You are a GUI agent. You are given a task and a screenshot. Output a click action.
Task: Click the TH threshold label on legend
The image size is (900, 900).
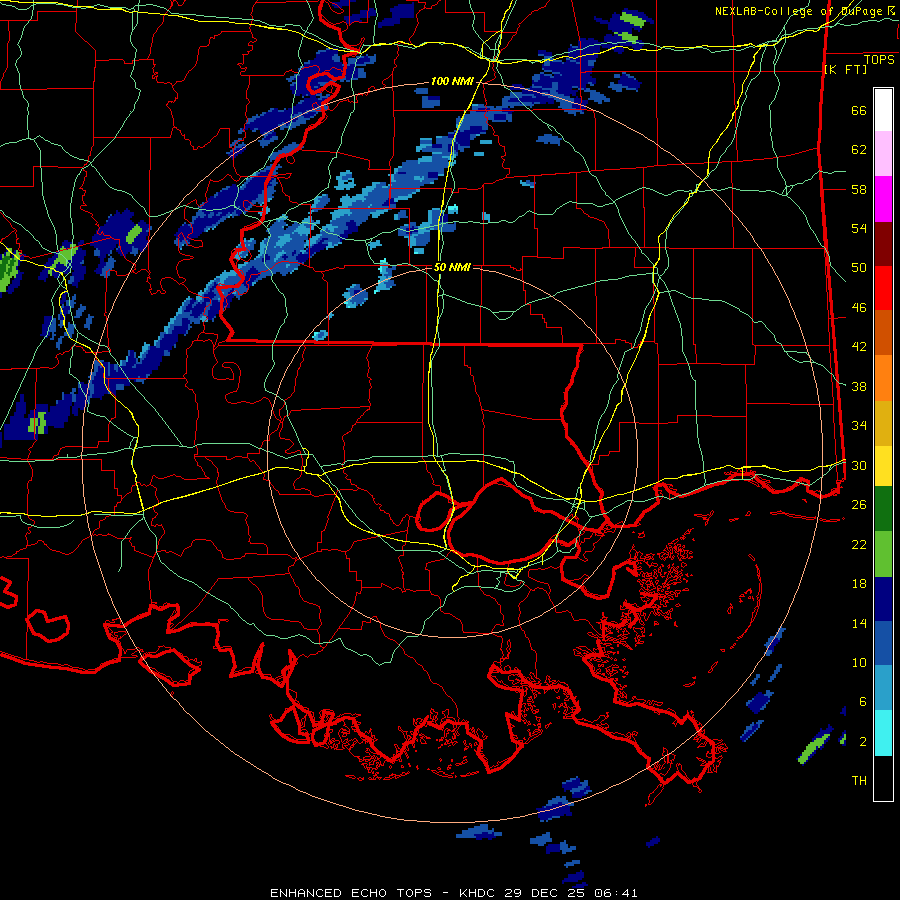(x=859, y=781)
